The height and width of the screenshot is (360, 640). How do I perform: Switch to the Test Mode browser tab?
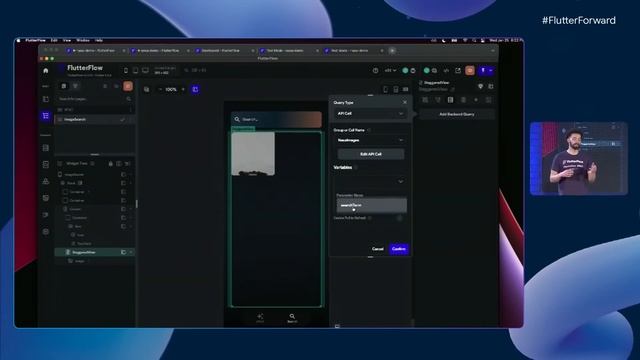[289, 51]
